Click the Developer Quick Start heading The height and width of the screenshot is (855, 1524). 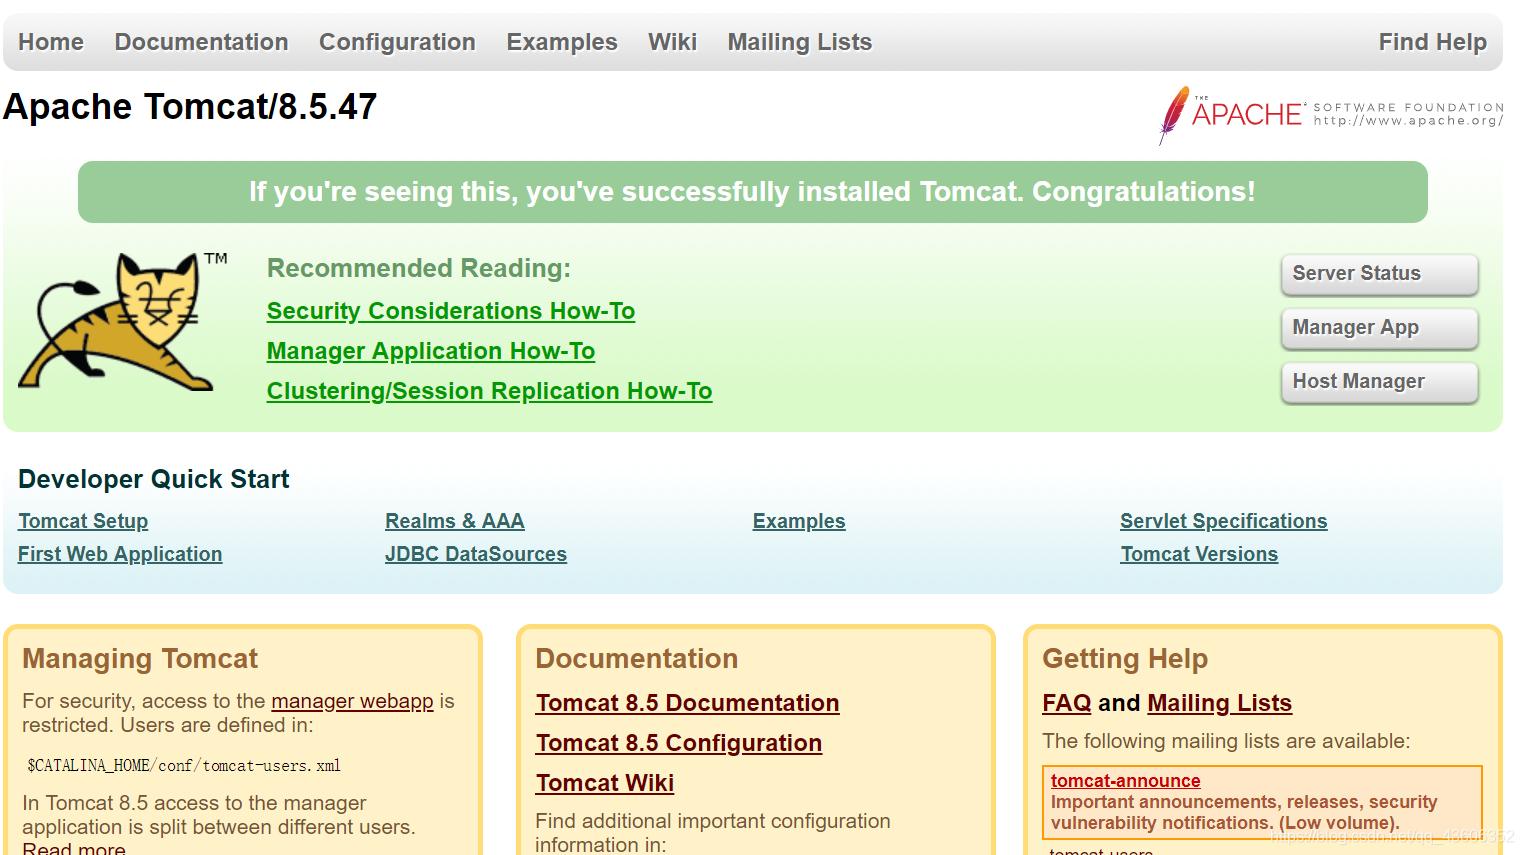pos(154,479)
